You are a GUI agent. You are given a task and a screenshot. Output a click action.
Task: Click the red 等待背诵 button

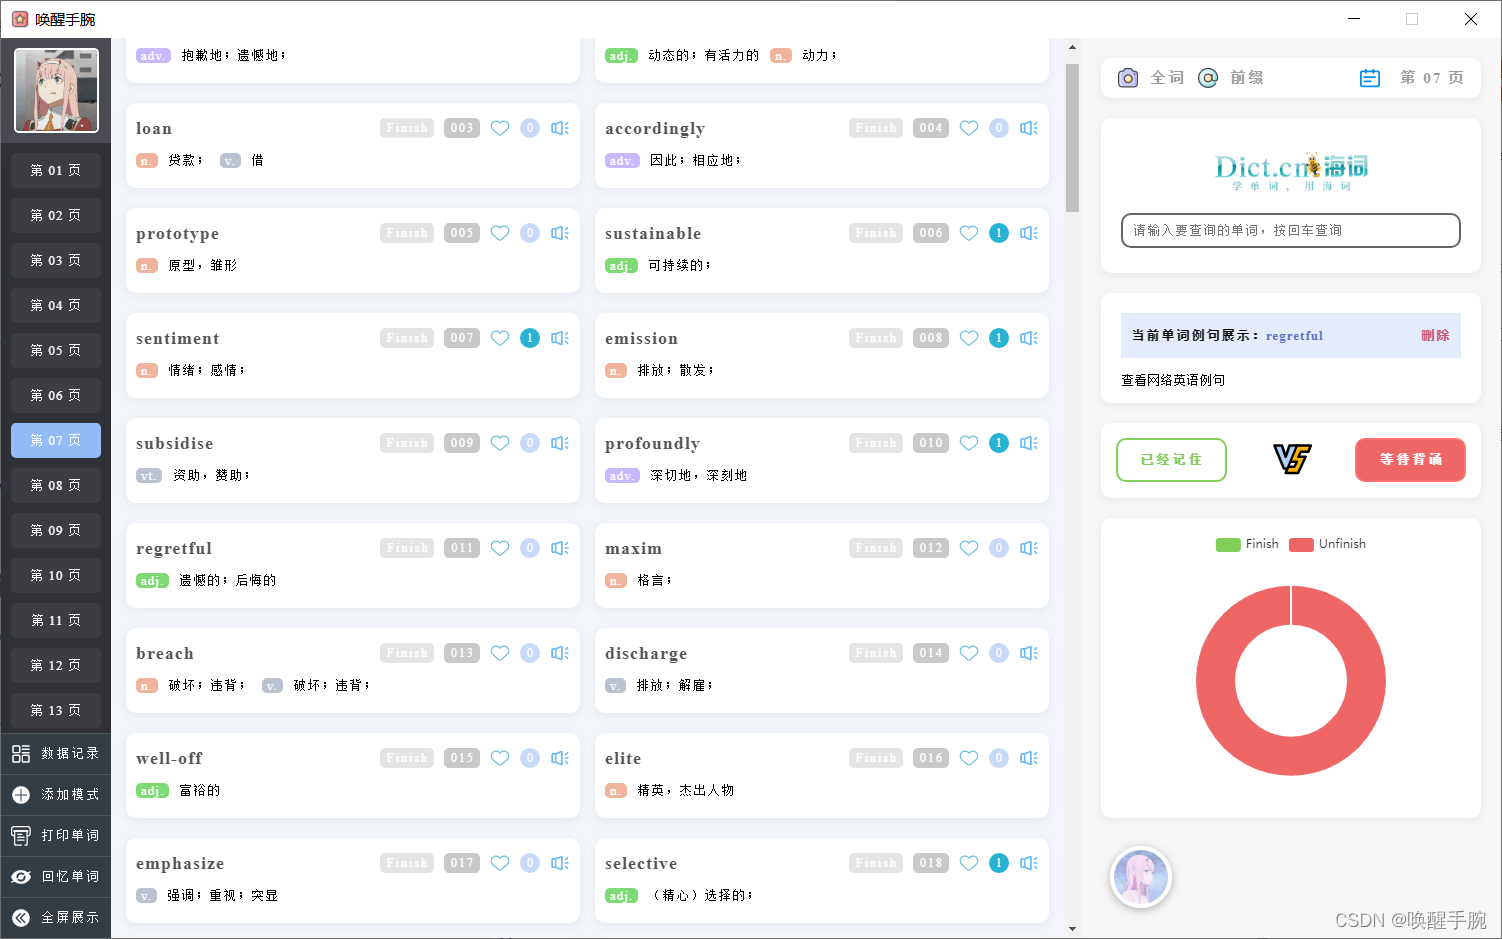(1410, 460)
